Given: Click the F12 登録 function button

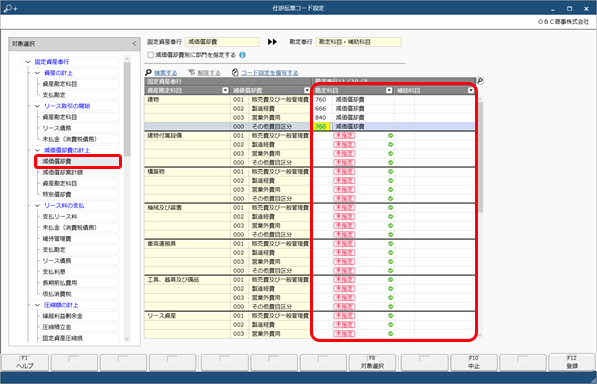Looking at the screenshot, I should 572,362.
